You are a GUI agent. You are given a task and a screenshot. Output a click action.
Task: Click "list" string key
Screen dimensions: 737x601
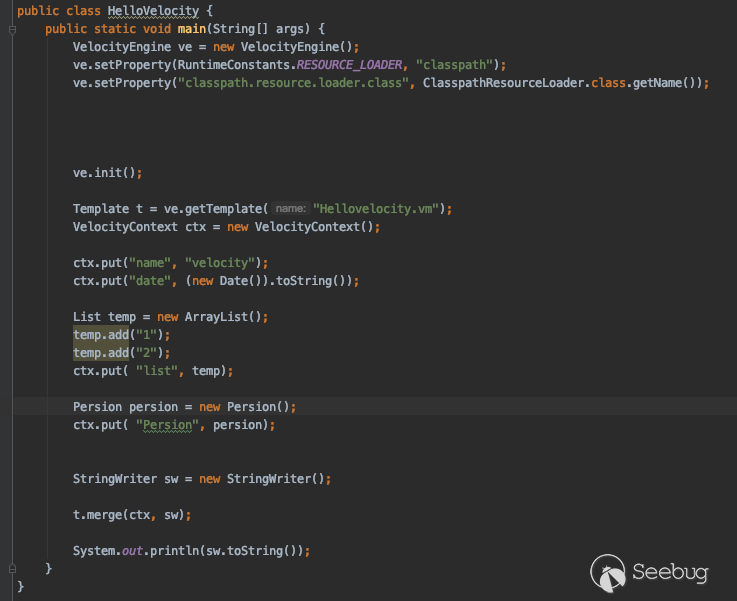[157, 371]
